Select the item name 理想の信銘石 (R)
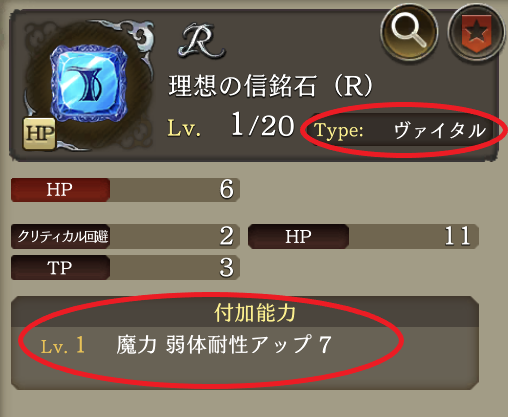Screen dimensions: 508x417 270,86
